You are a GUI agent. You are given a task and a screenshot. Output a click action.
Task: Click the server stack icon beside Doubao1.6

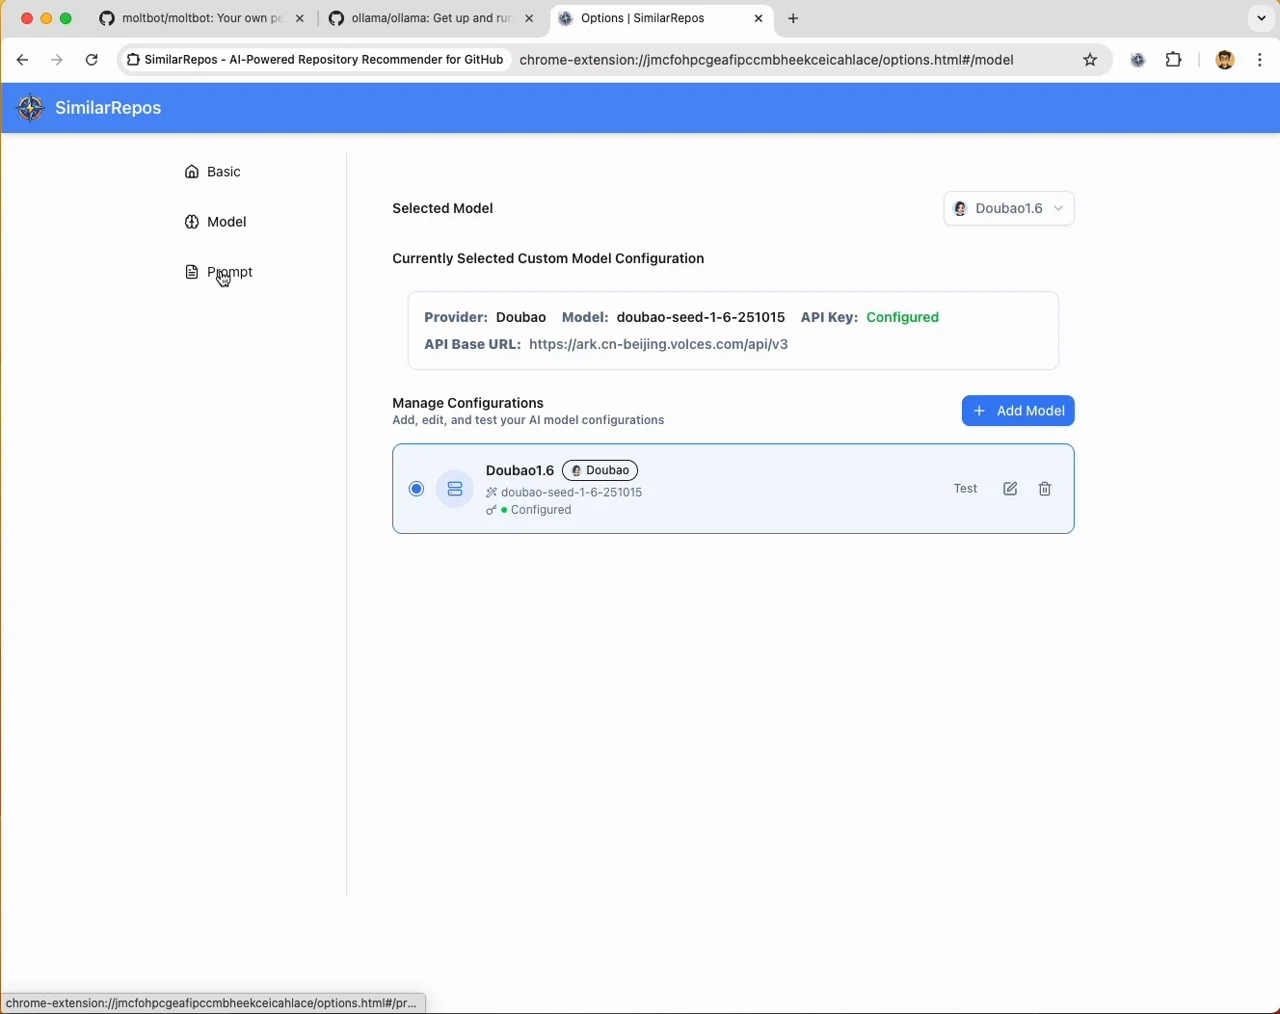tap(455, 489)
